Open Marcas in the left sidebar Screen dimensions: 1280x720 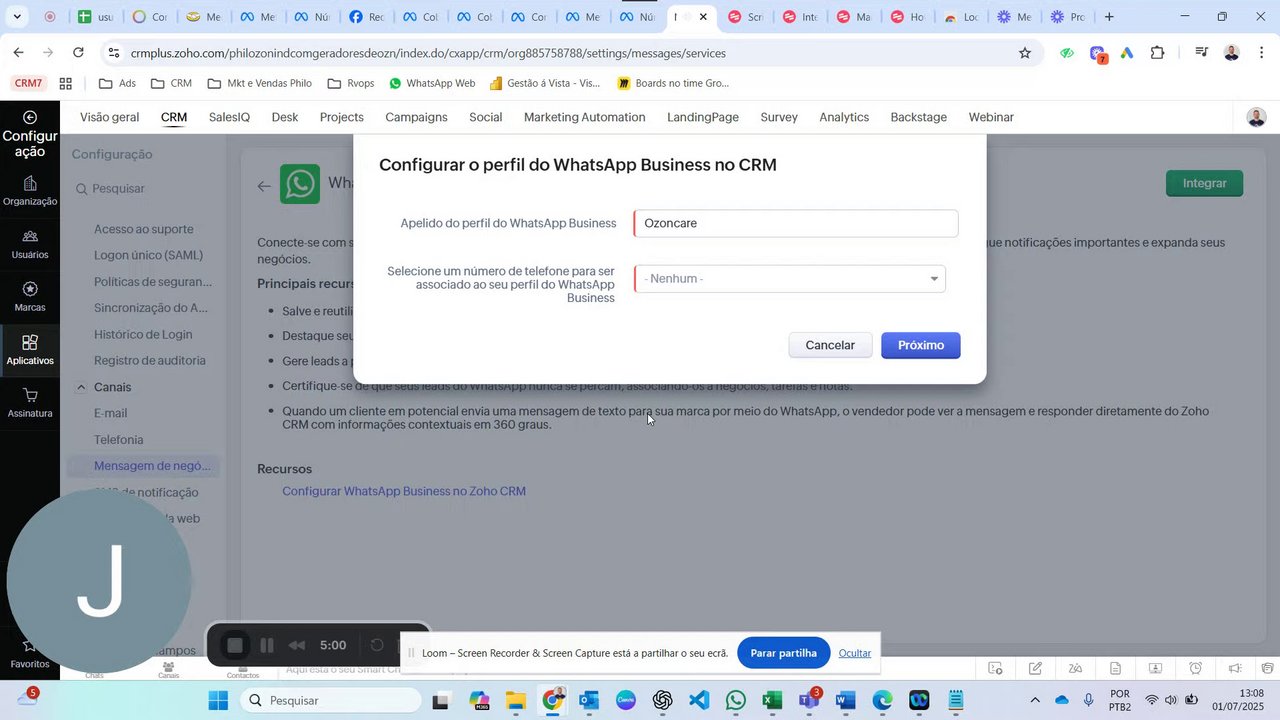pyautogui.click(x=30, y=296)
